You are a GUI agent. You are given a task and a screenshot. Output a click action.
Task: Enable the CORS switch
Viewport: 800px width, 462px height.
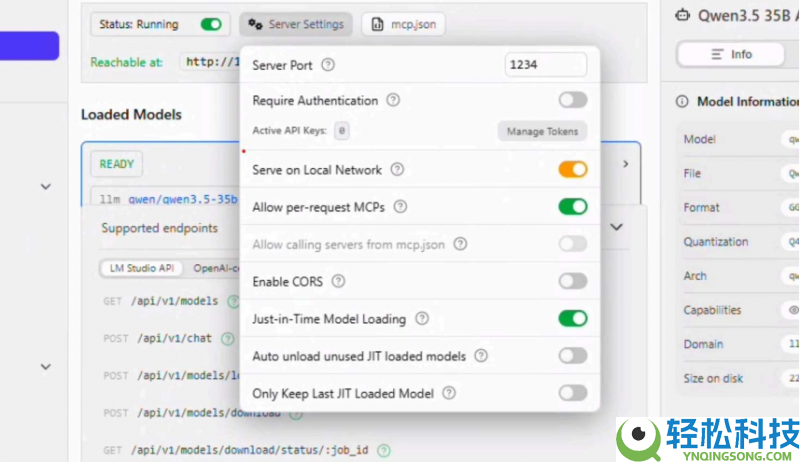(572, 281)
